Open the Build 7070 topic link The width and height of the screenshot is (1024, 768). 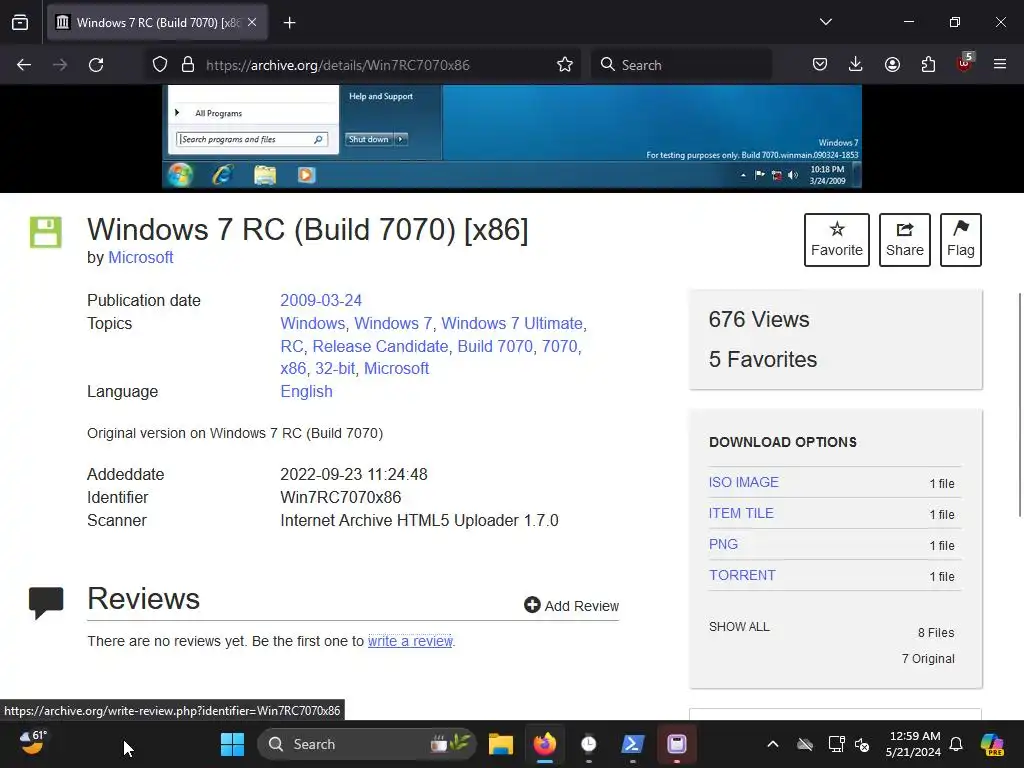tap(495, 346)
